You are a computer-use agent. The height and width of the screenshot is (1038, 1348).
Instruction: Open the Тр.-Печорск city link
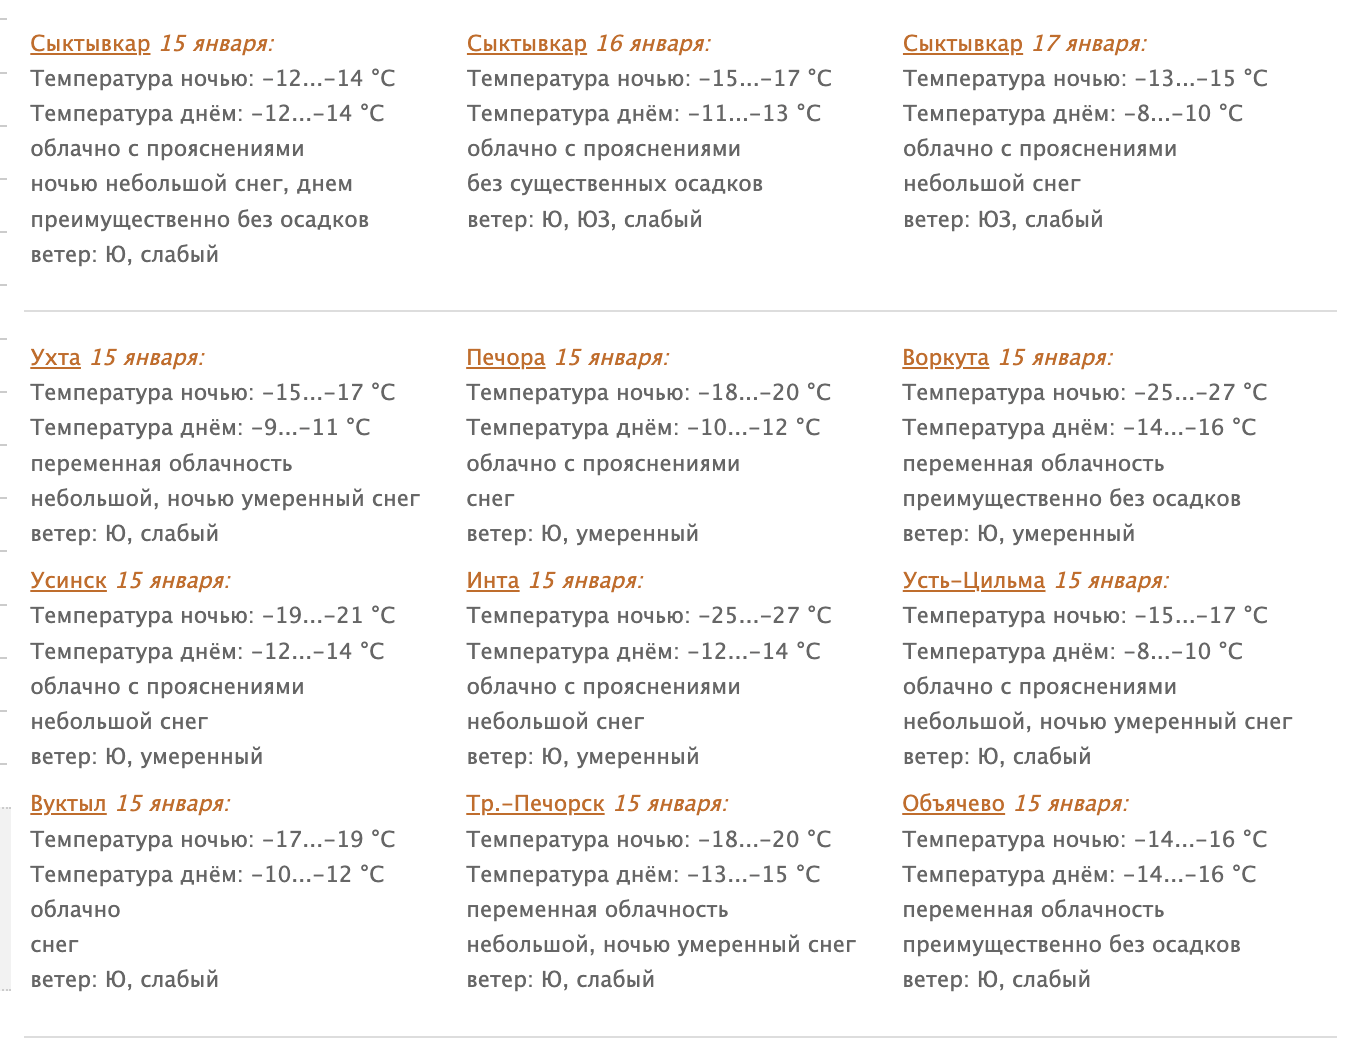click(535, 804)
